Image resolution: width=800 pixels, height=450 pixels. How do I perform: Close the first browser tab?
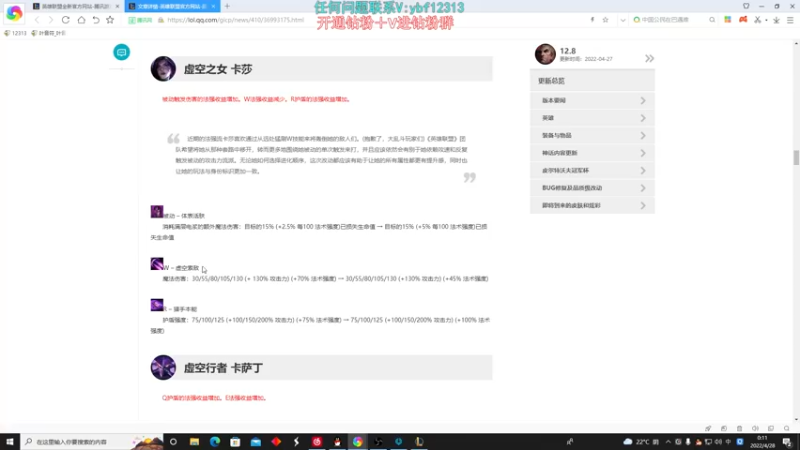117,6
